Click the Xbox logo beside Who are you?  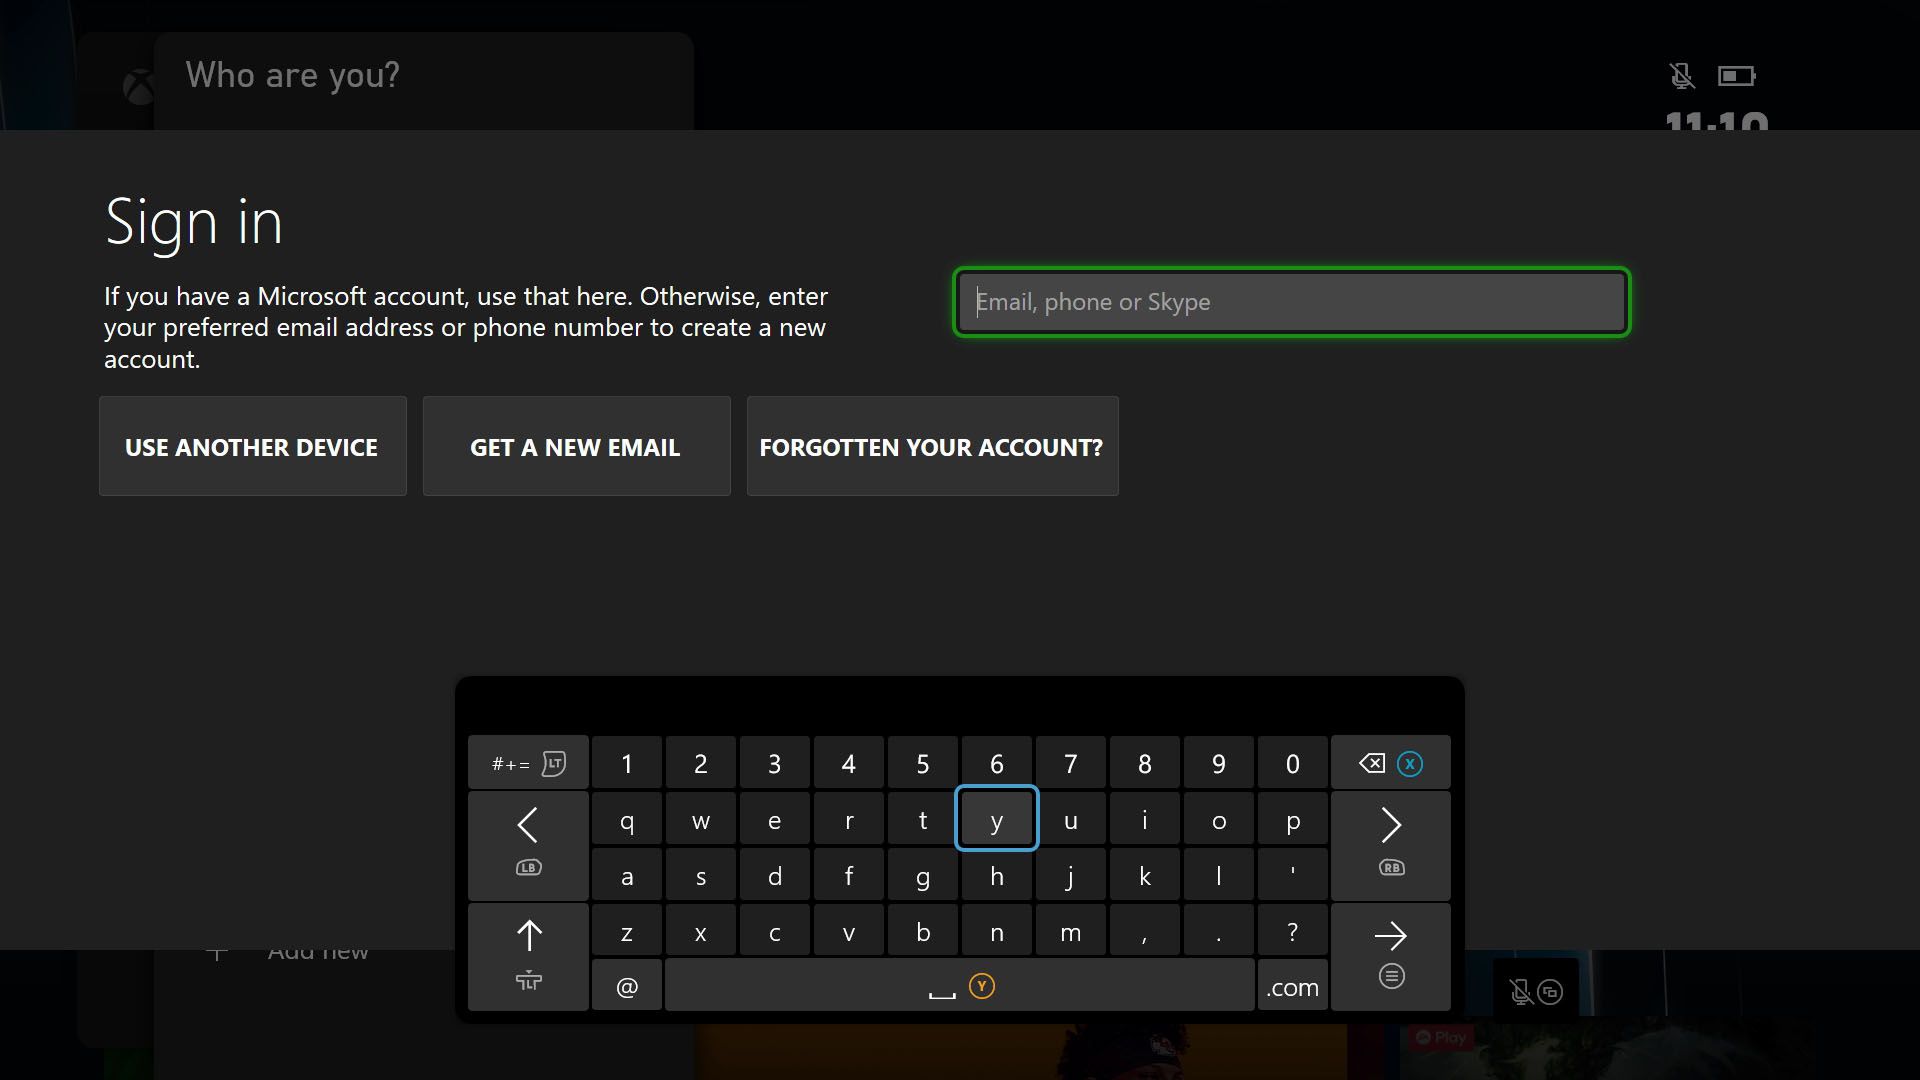139,87
